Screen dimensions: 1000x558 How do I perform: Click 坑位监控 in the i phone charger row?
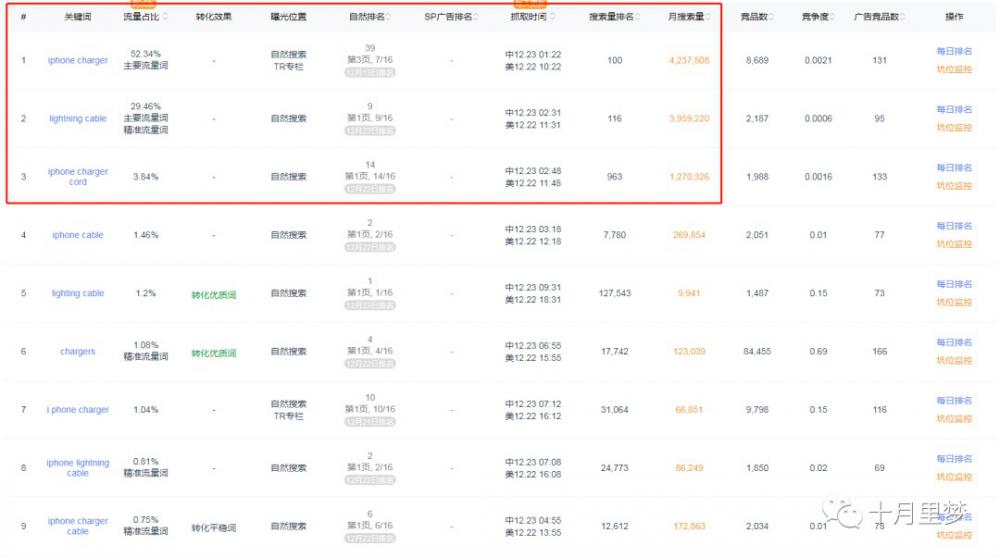(954, 418)
